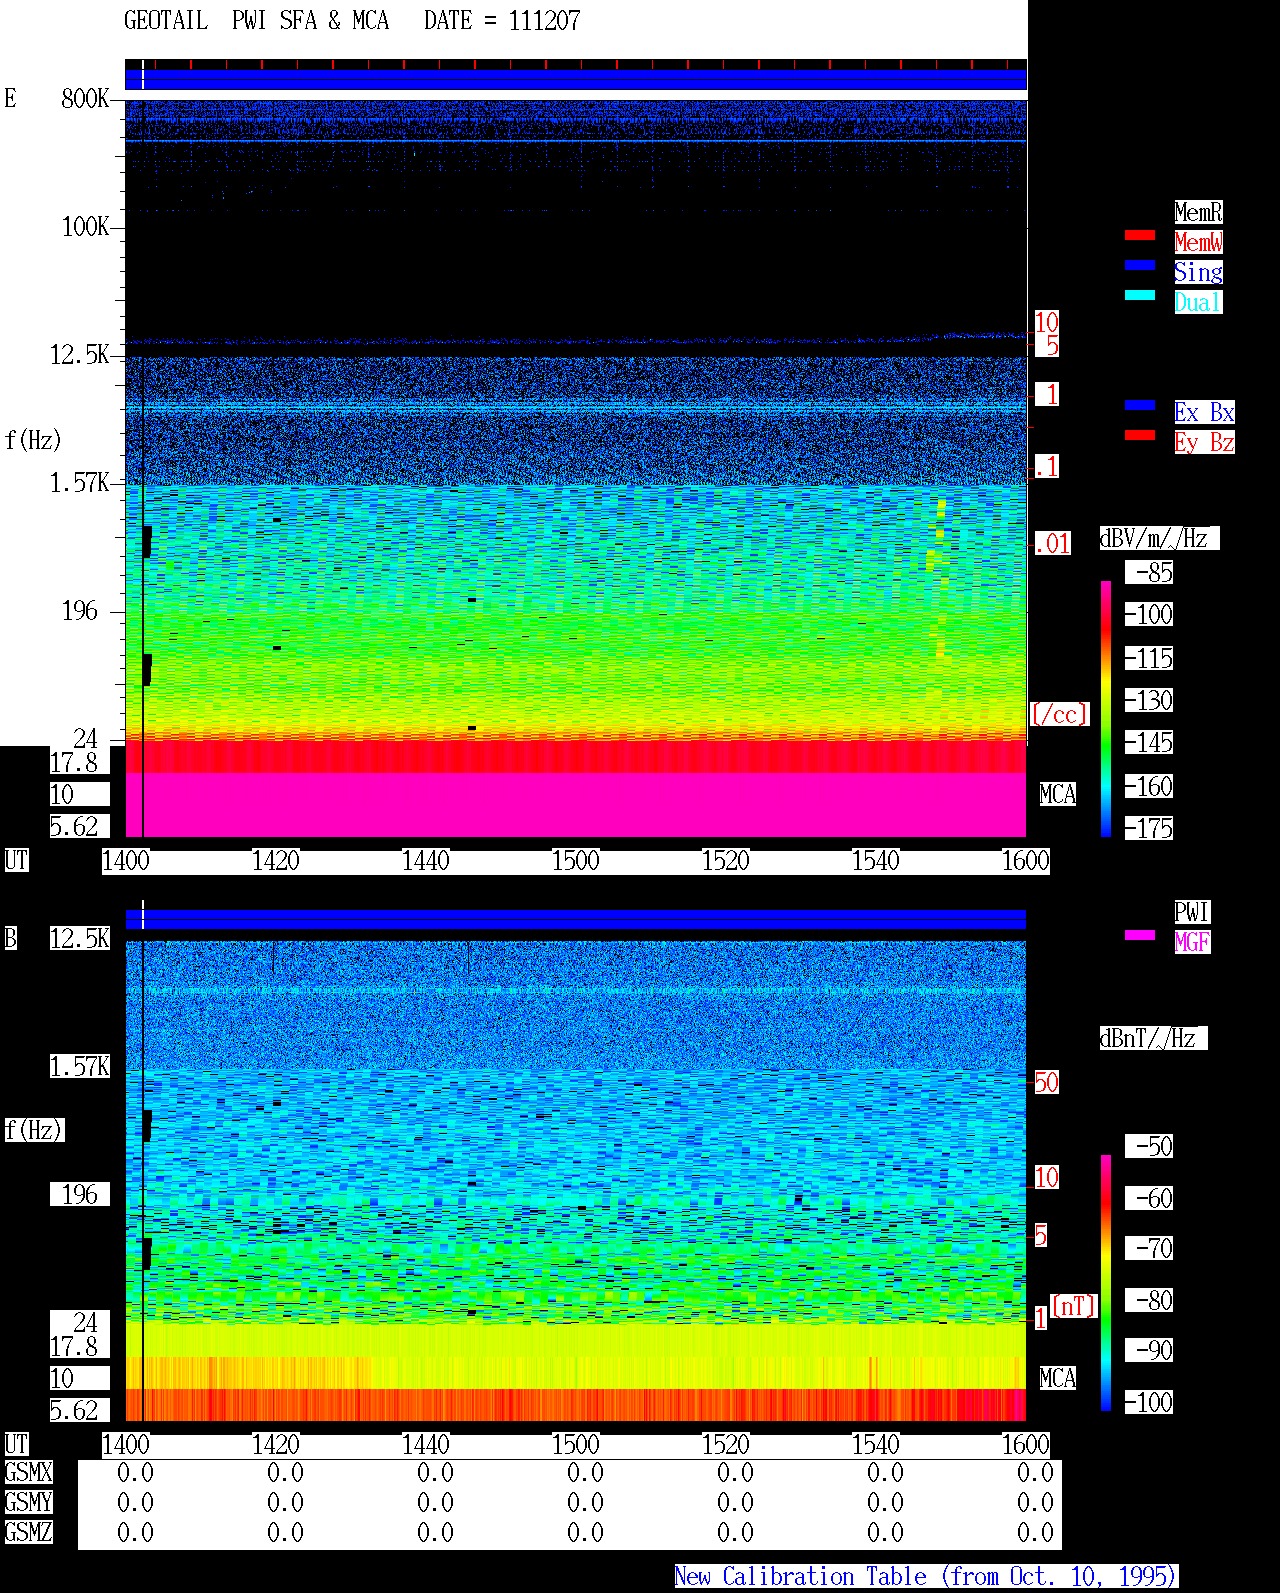Image resolution: width=1280 pixels, height=1593 pixels.
Task: Click the PWI legend label
Action: [x=1192, y=912]
